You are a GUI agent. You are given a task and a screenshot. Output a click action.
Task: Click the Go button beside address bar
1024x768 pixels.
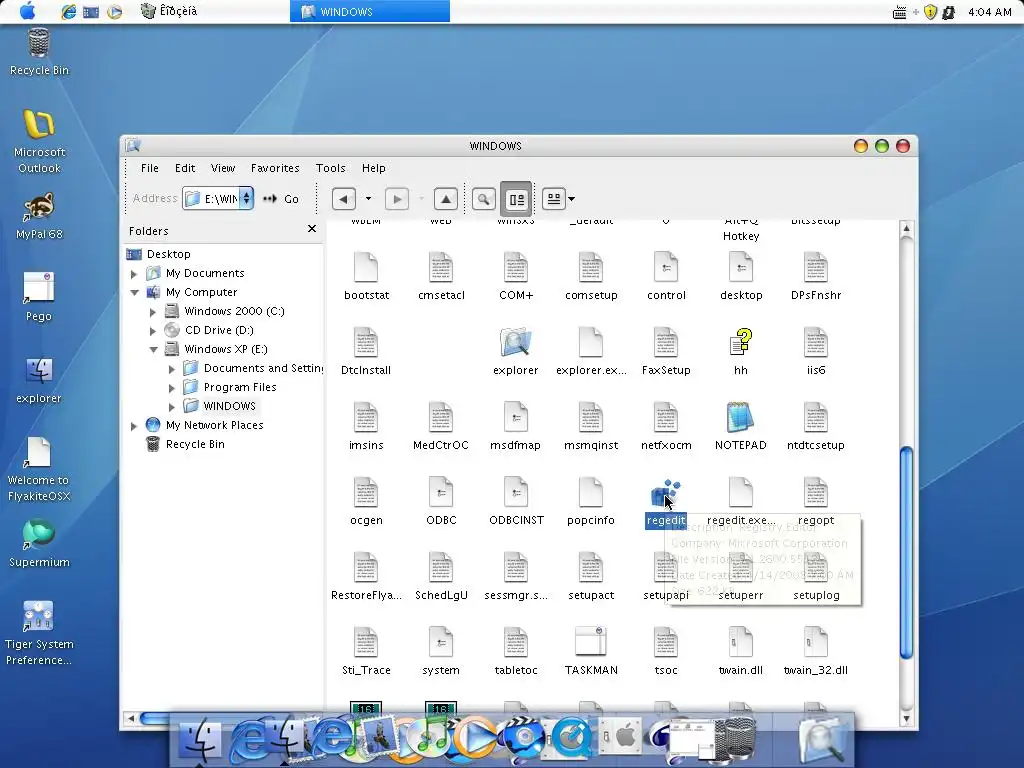(x=282, y=199)
